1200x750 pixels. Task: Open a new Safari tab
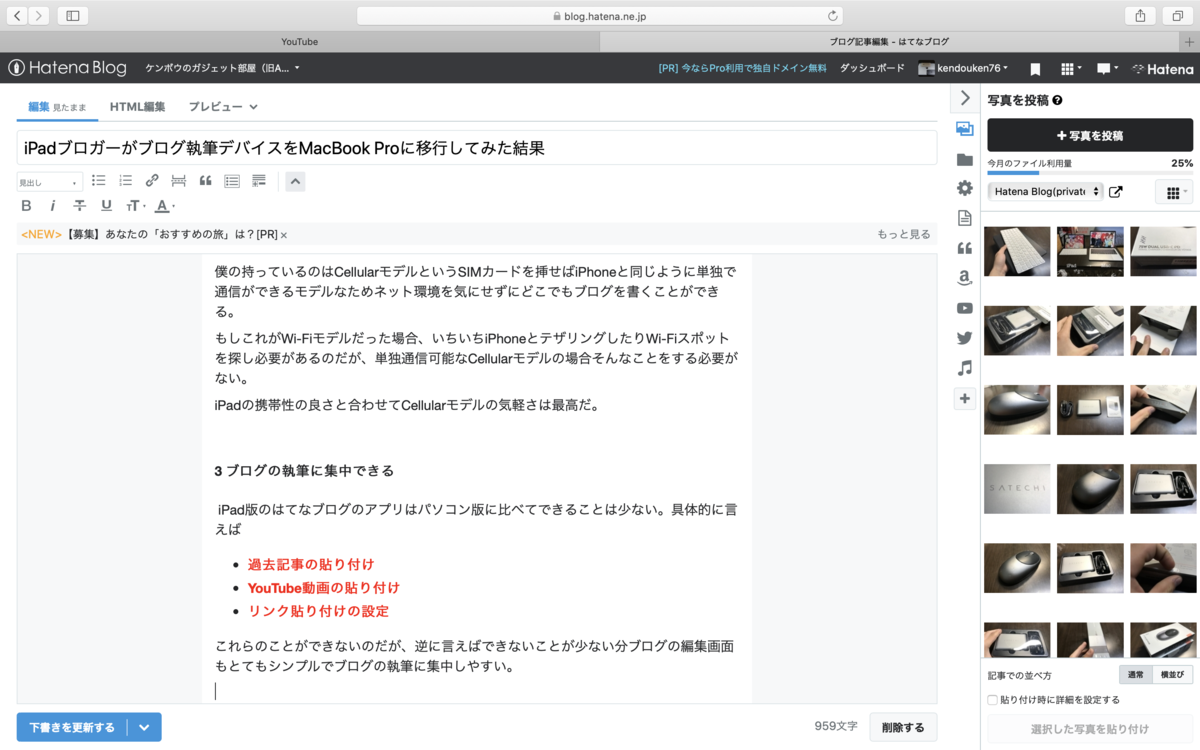pyautogui.click(x=1189, y=41)
